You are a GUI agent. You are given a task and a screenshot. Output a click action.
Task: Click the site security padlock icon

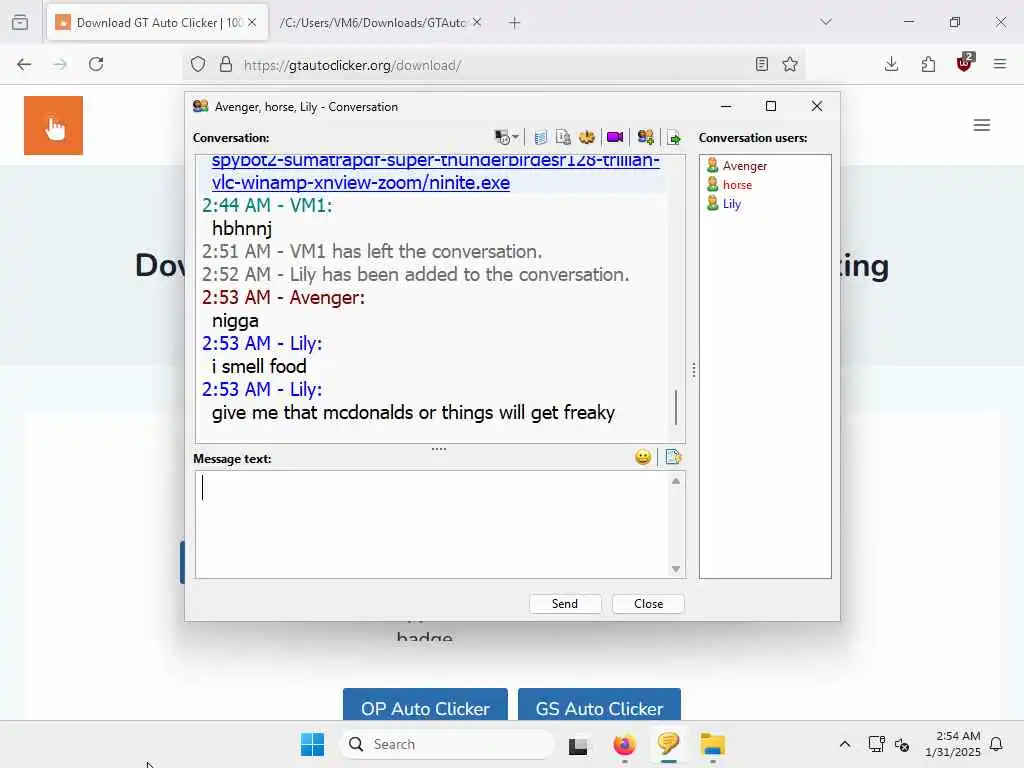coord(226,64)
